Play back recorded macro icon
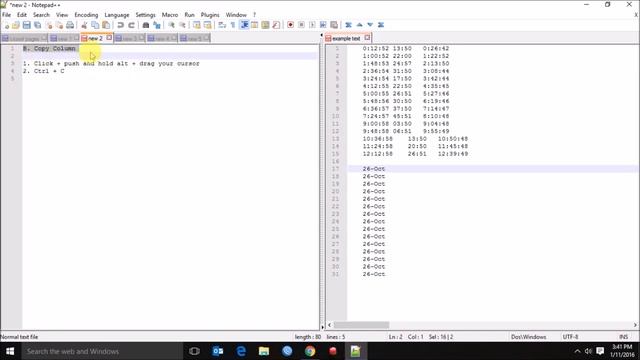 point(312,25)
